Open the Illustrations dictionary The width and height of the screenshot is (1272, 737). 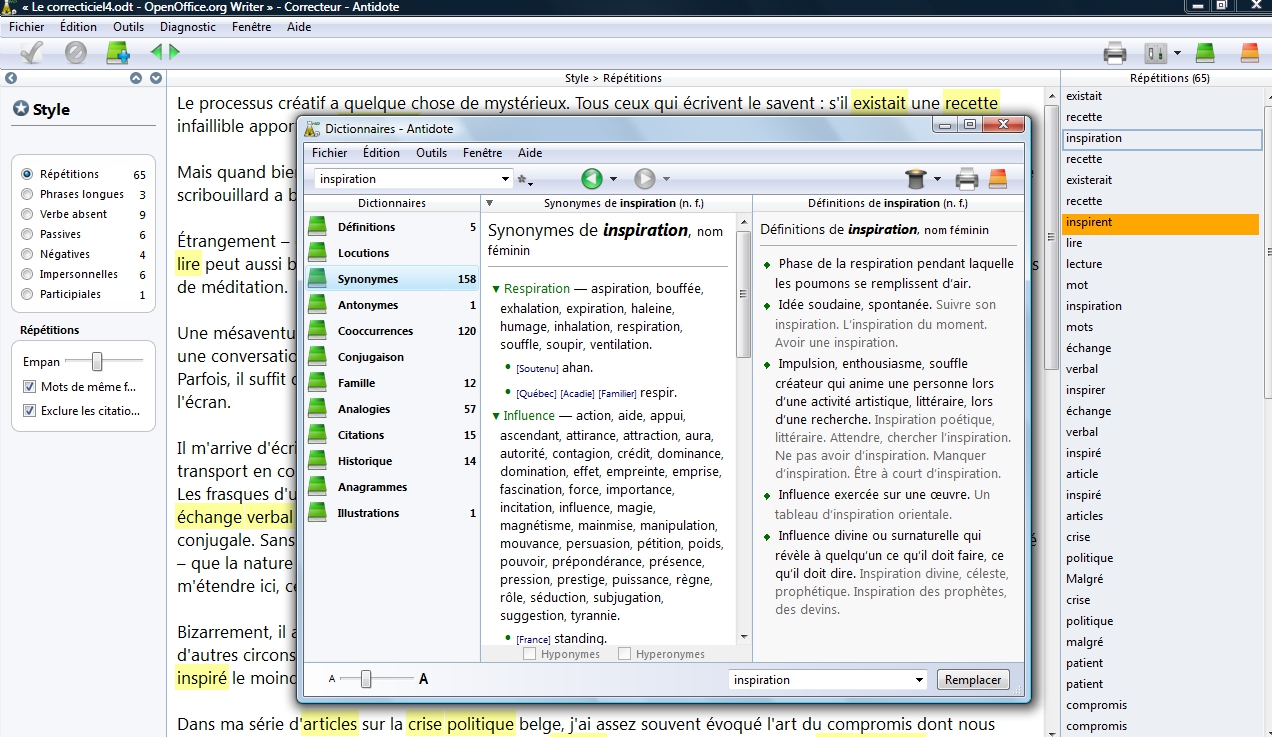click(392, 513)
